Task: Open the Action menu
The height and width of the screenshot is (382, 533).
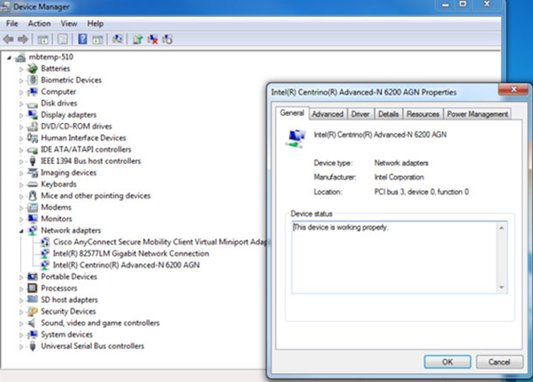Action: point(39,23)
